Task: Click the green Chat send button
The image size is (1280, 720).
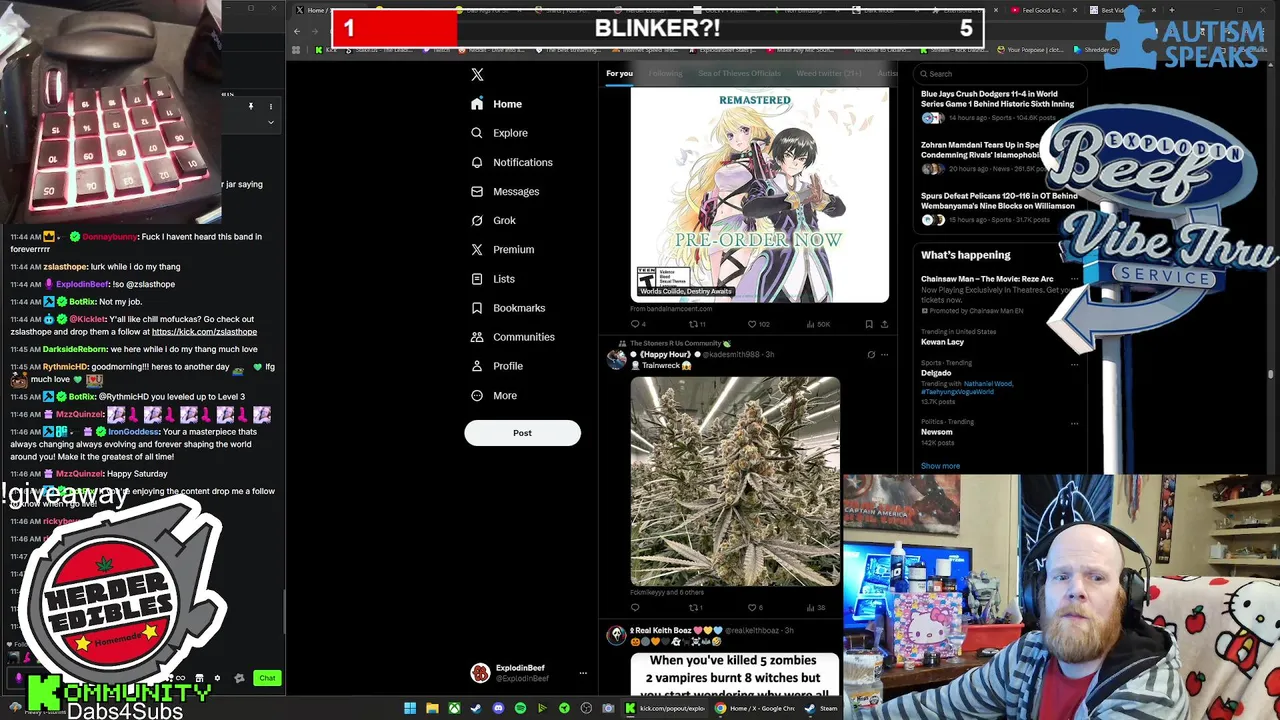Action: tap(267, 678)
